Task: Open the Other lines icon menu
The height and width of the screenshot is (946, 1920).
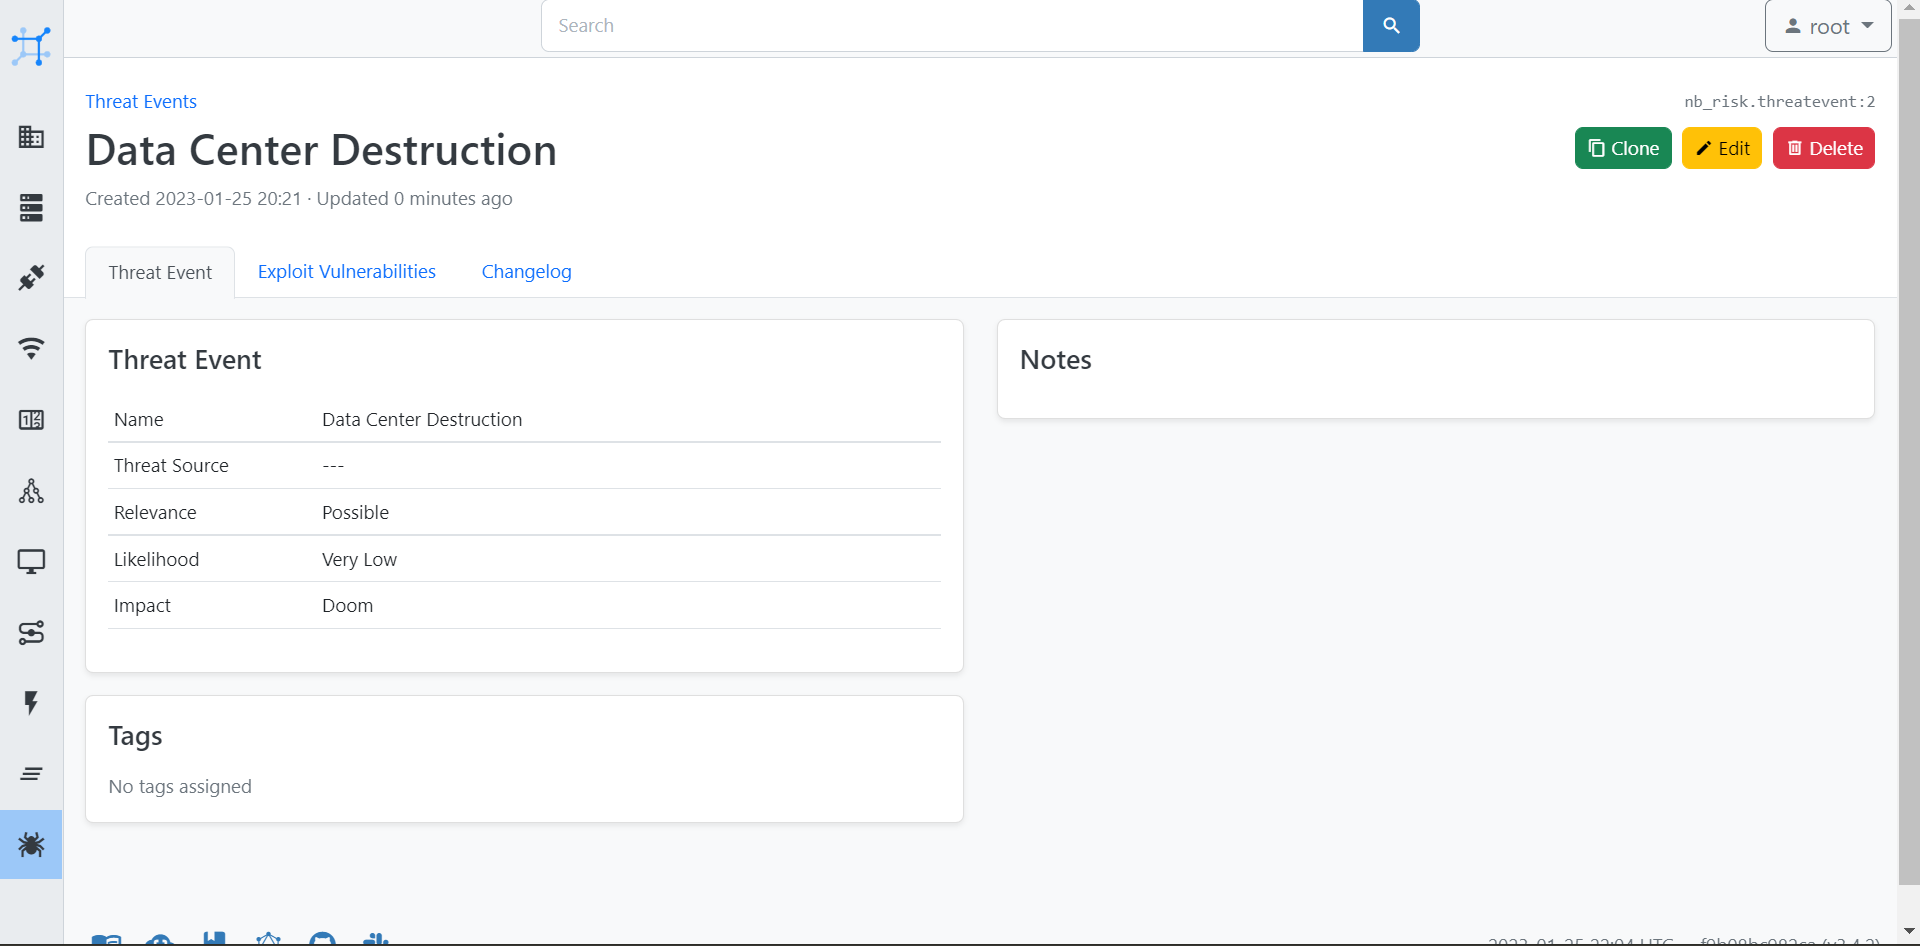Action: [x=31, y=774]
